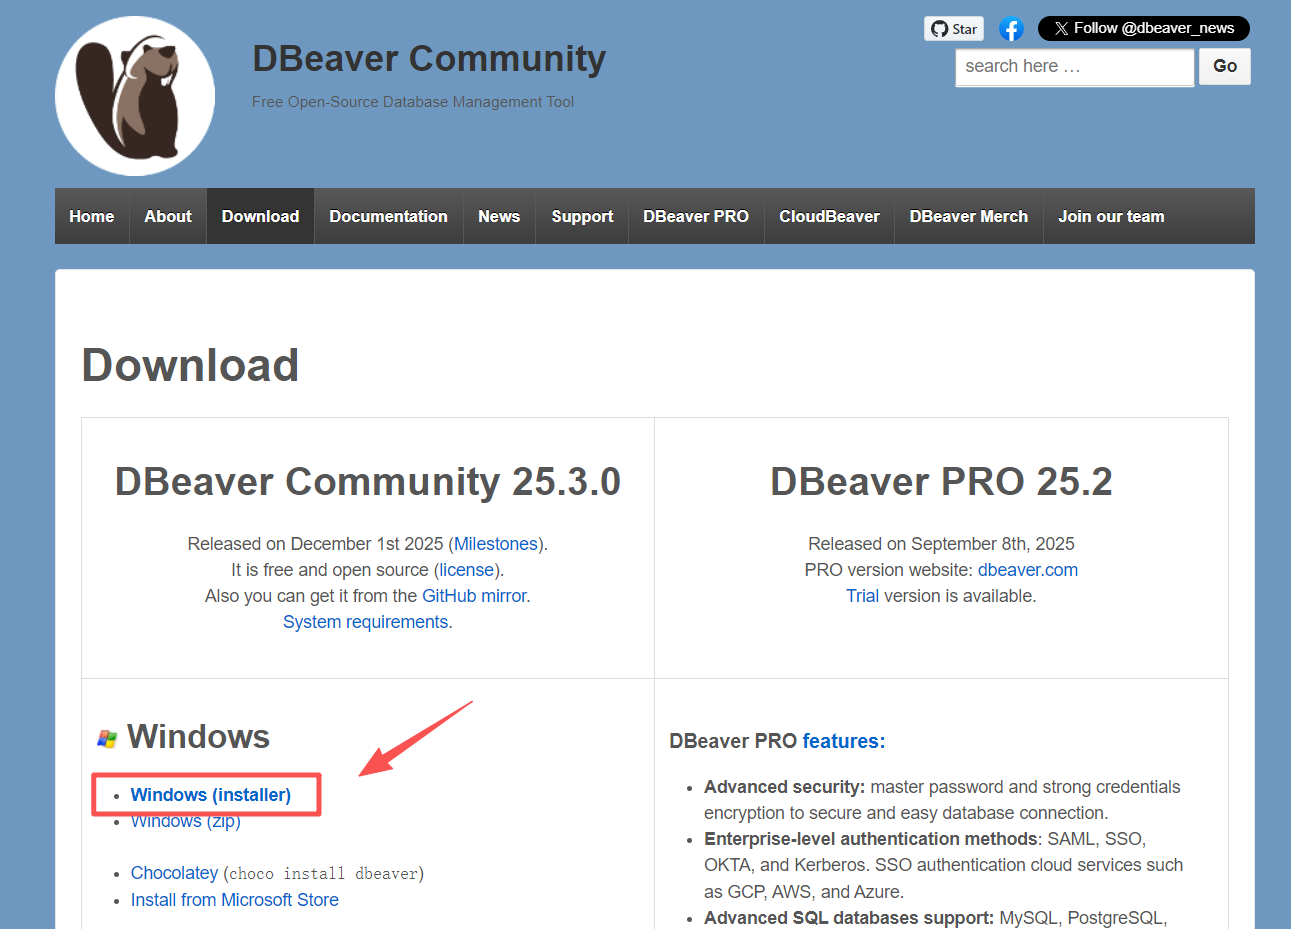The width and height of the screenshot is (1291, 929).
Task: Go to the About page
Action: click(x=168, y=216)
